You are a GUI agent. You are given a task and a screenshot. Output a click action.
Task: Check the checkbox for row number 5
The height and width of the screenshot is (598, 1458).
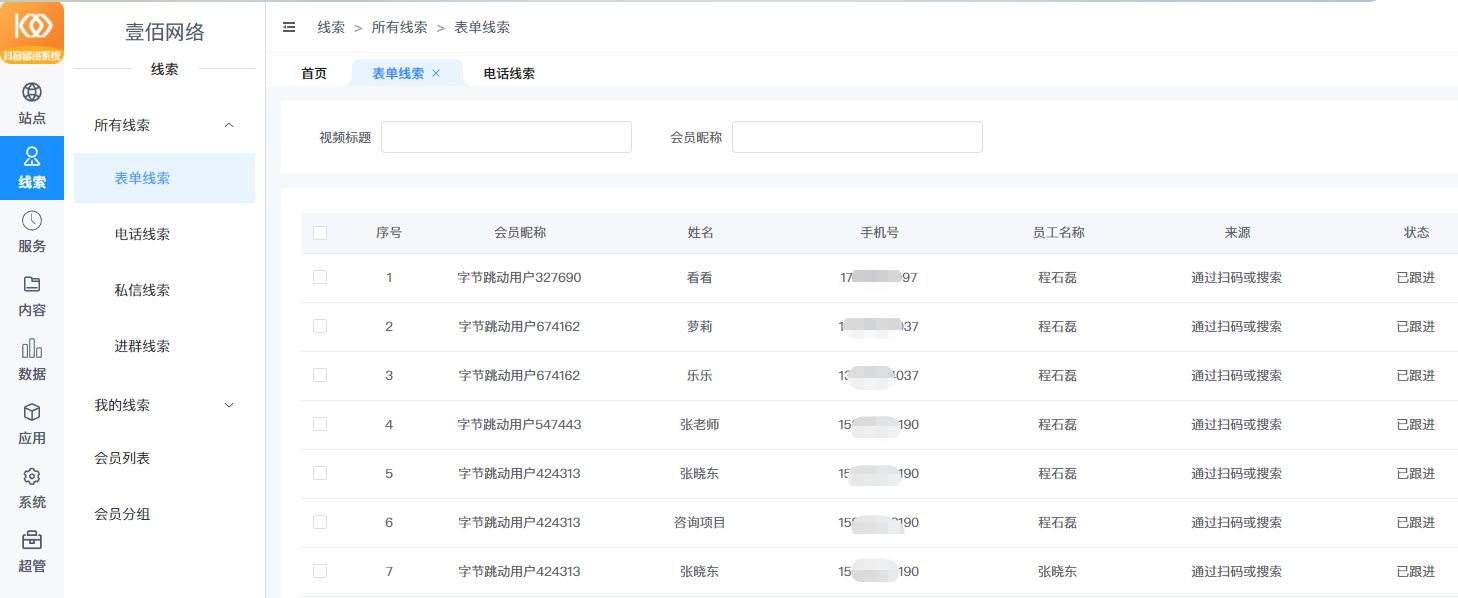point(320,473)
